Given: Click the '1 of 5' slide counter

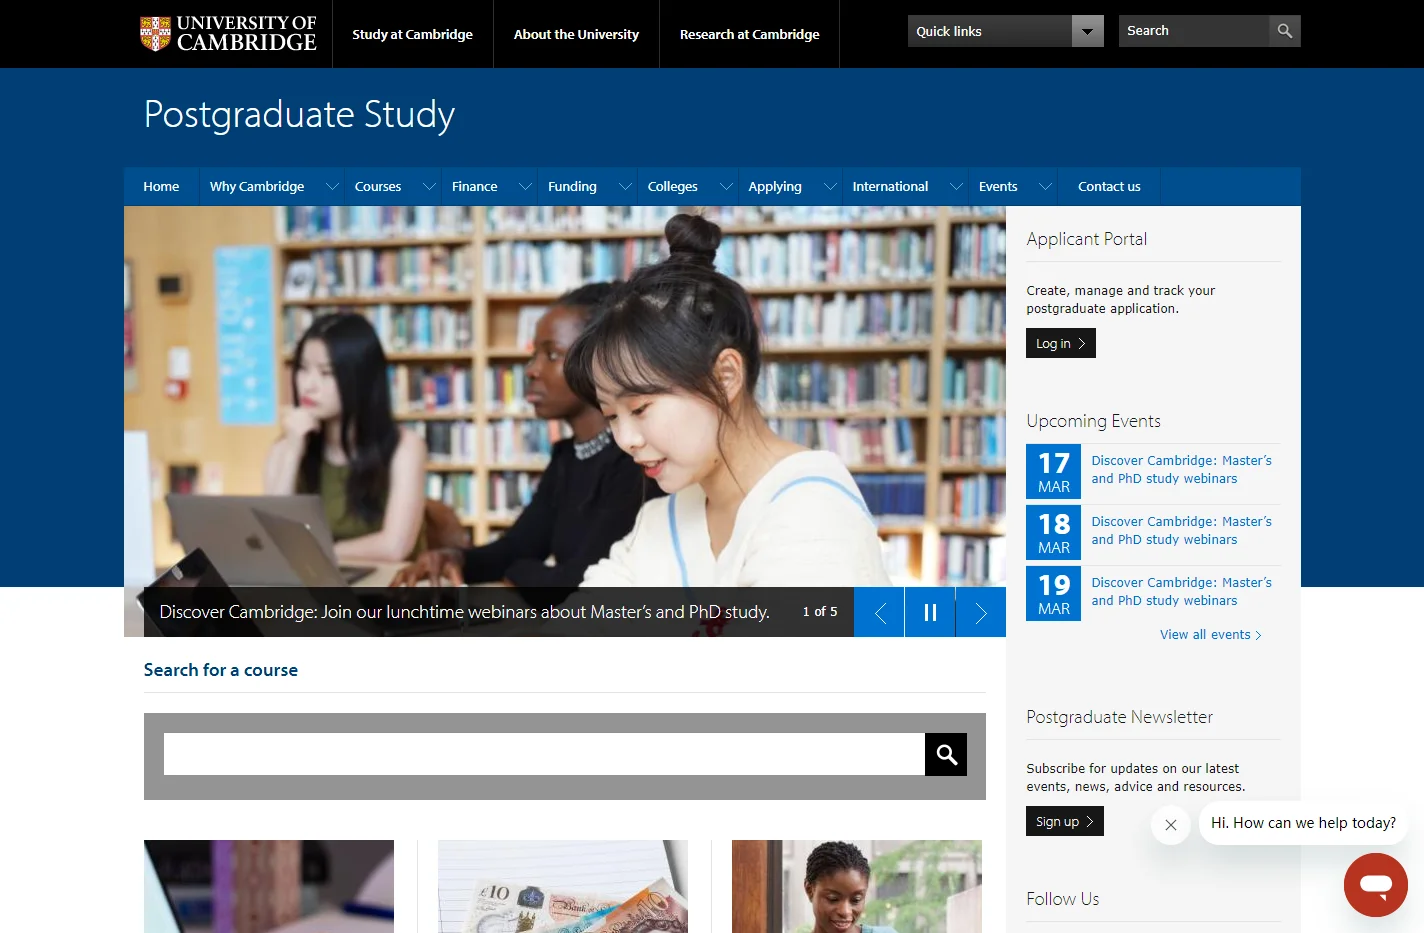Looking at the screenshot, I should (x=820, y=612).
